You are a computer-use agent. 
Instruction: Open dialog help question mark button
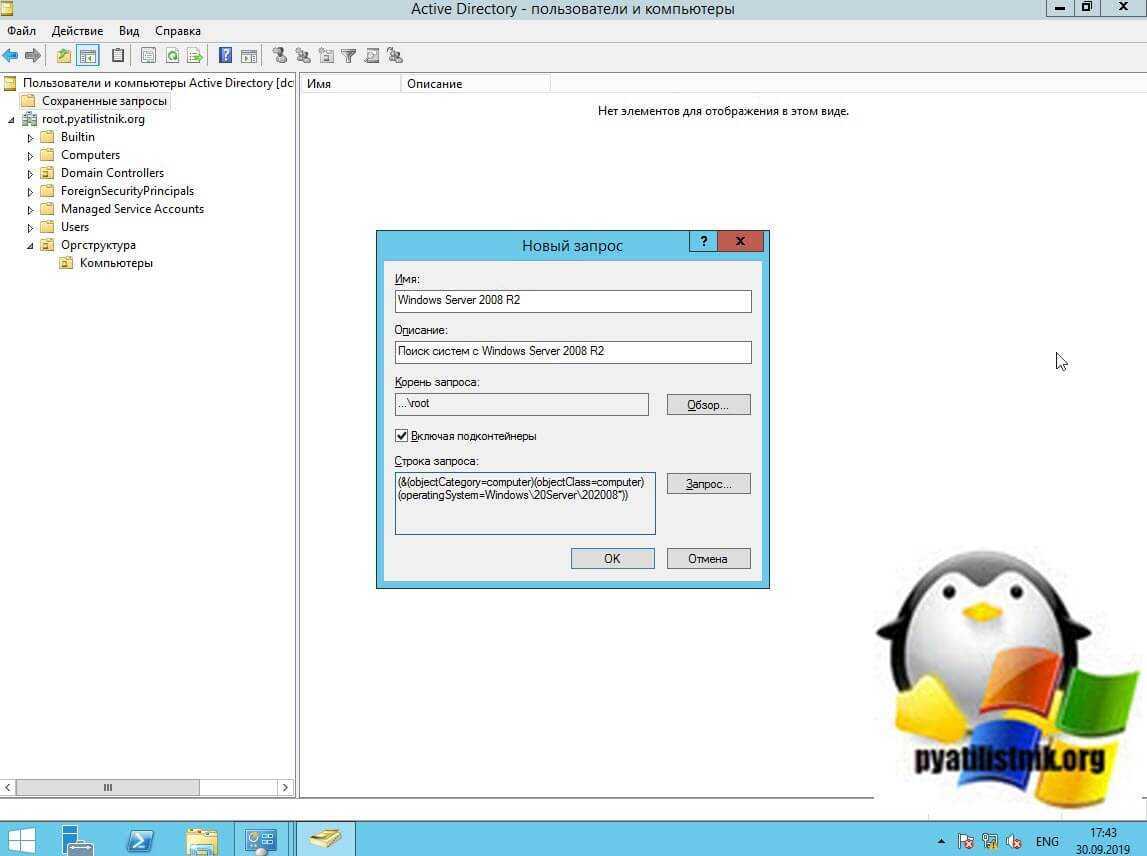pos(703,241)
